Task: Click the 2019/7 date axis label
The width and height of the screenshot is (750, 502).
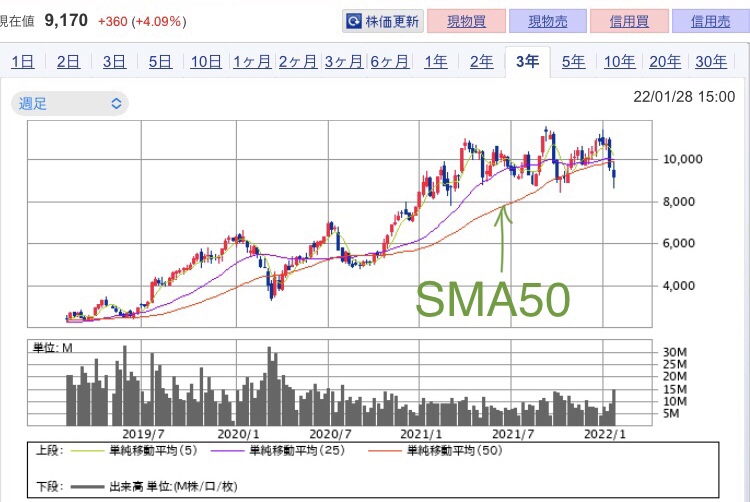Action: point(143,434)
